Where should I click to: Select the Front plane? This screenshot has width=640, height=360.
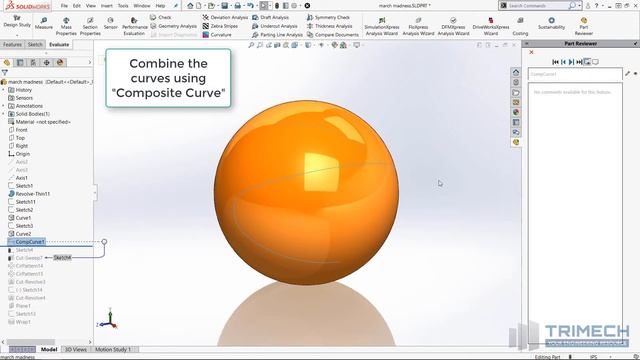18,130
